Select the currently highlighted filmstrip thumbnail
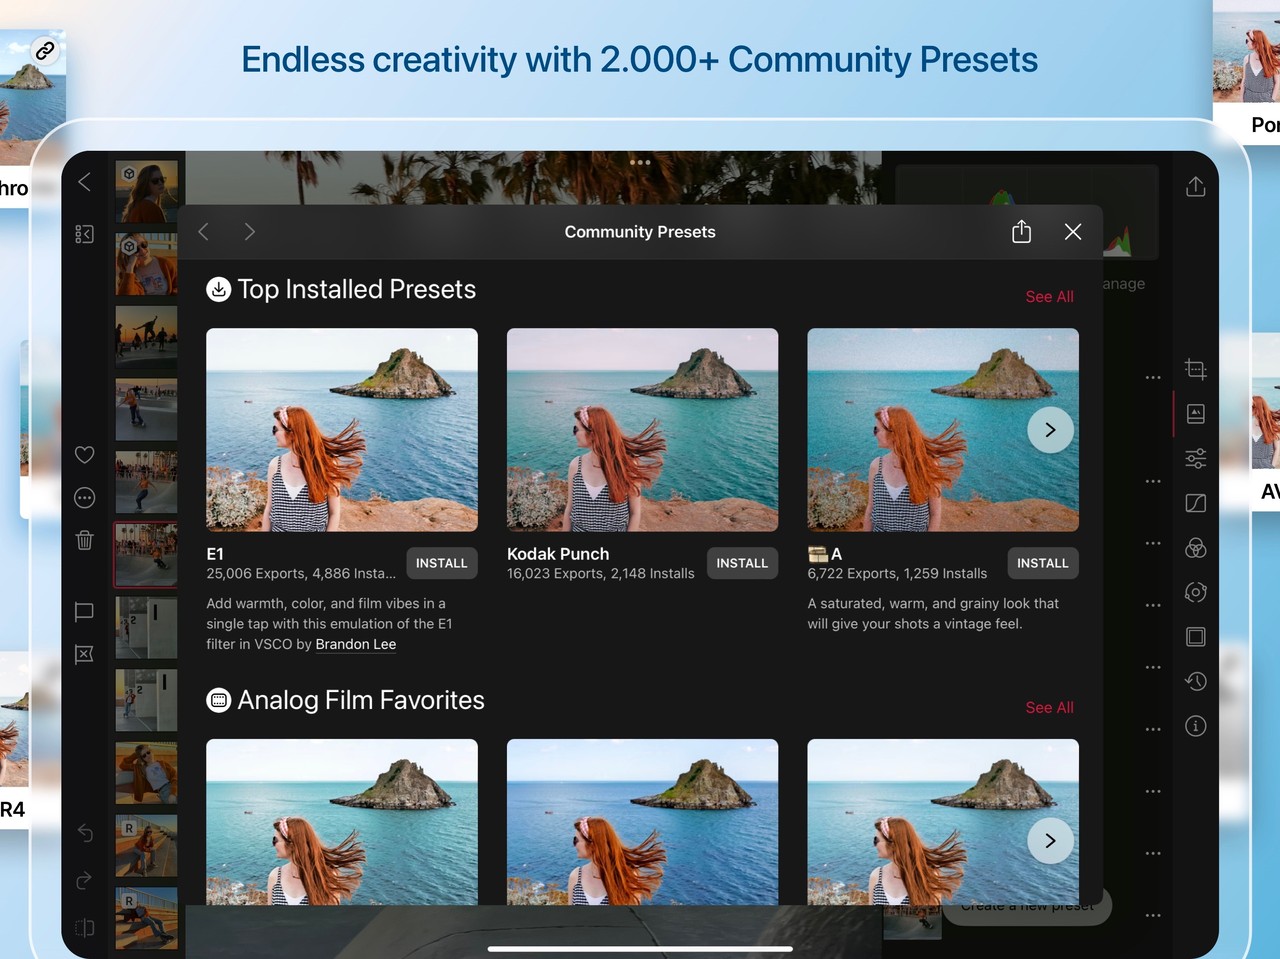Viewport: 1280px width, 959px height. point(146,554)
